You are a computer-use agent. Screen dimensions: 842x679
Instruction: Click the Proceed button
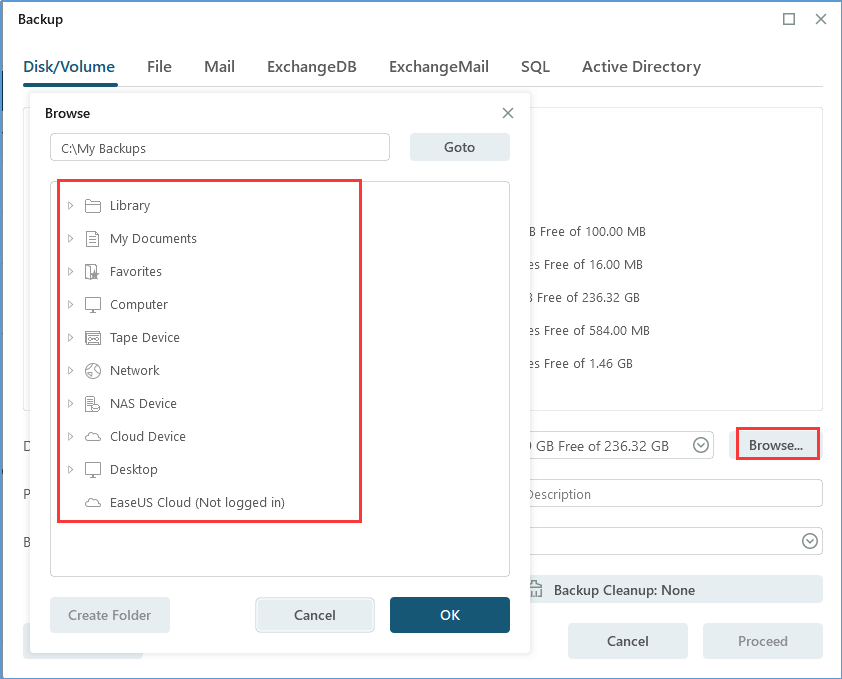762,641
